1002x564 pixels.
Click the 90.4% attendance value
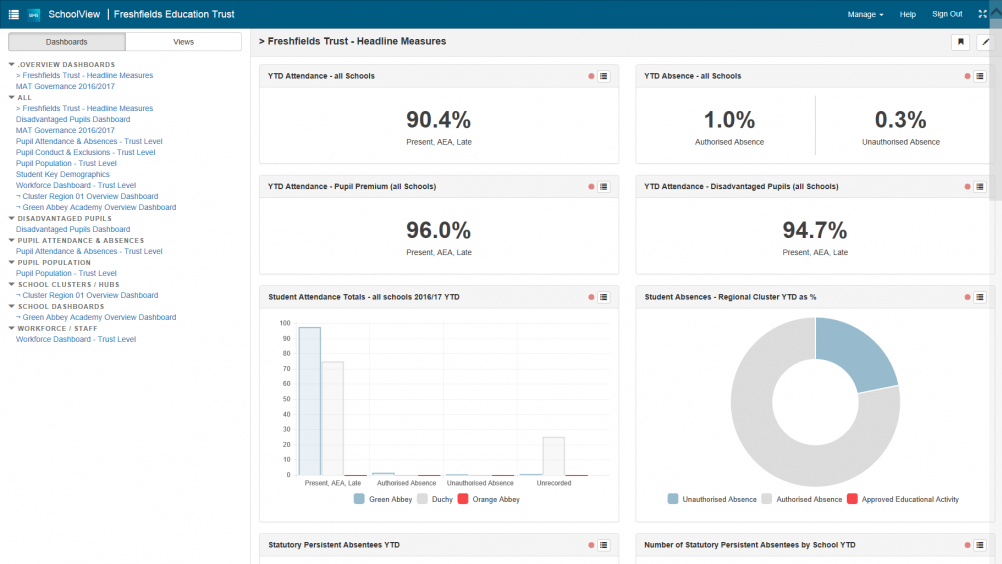(x=438, y=119)
